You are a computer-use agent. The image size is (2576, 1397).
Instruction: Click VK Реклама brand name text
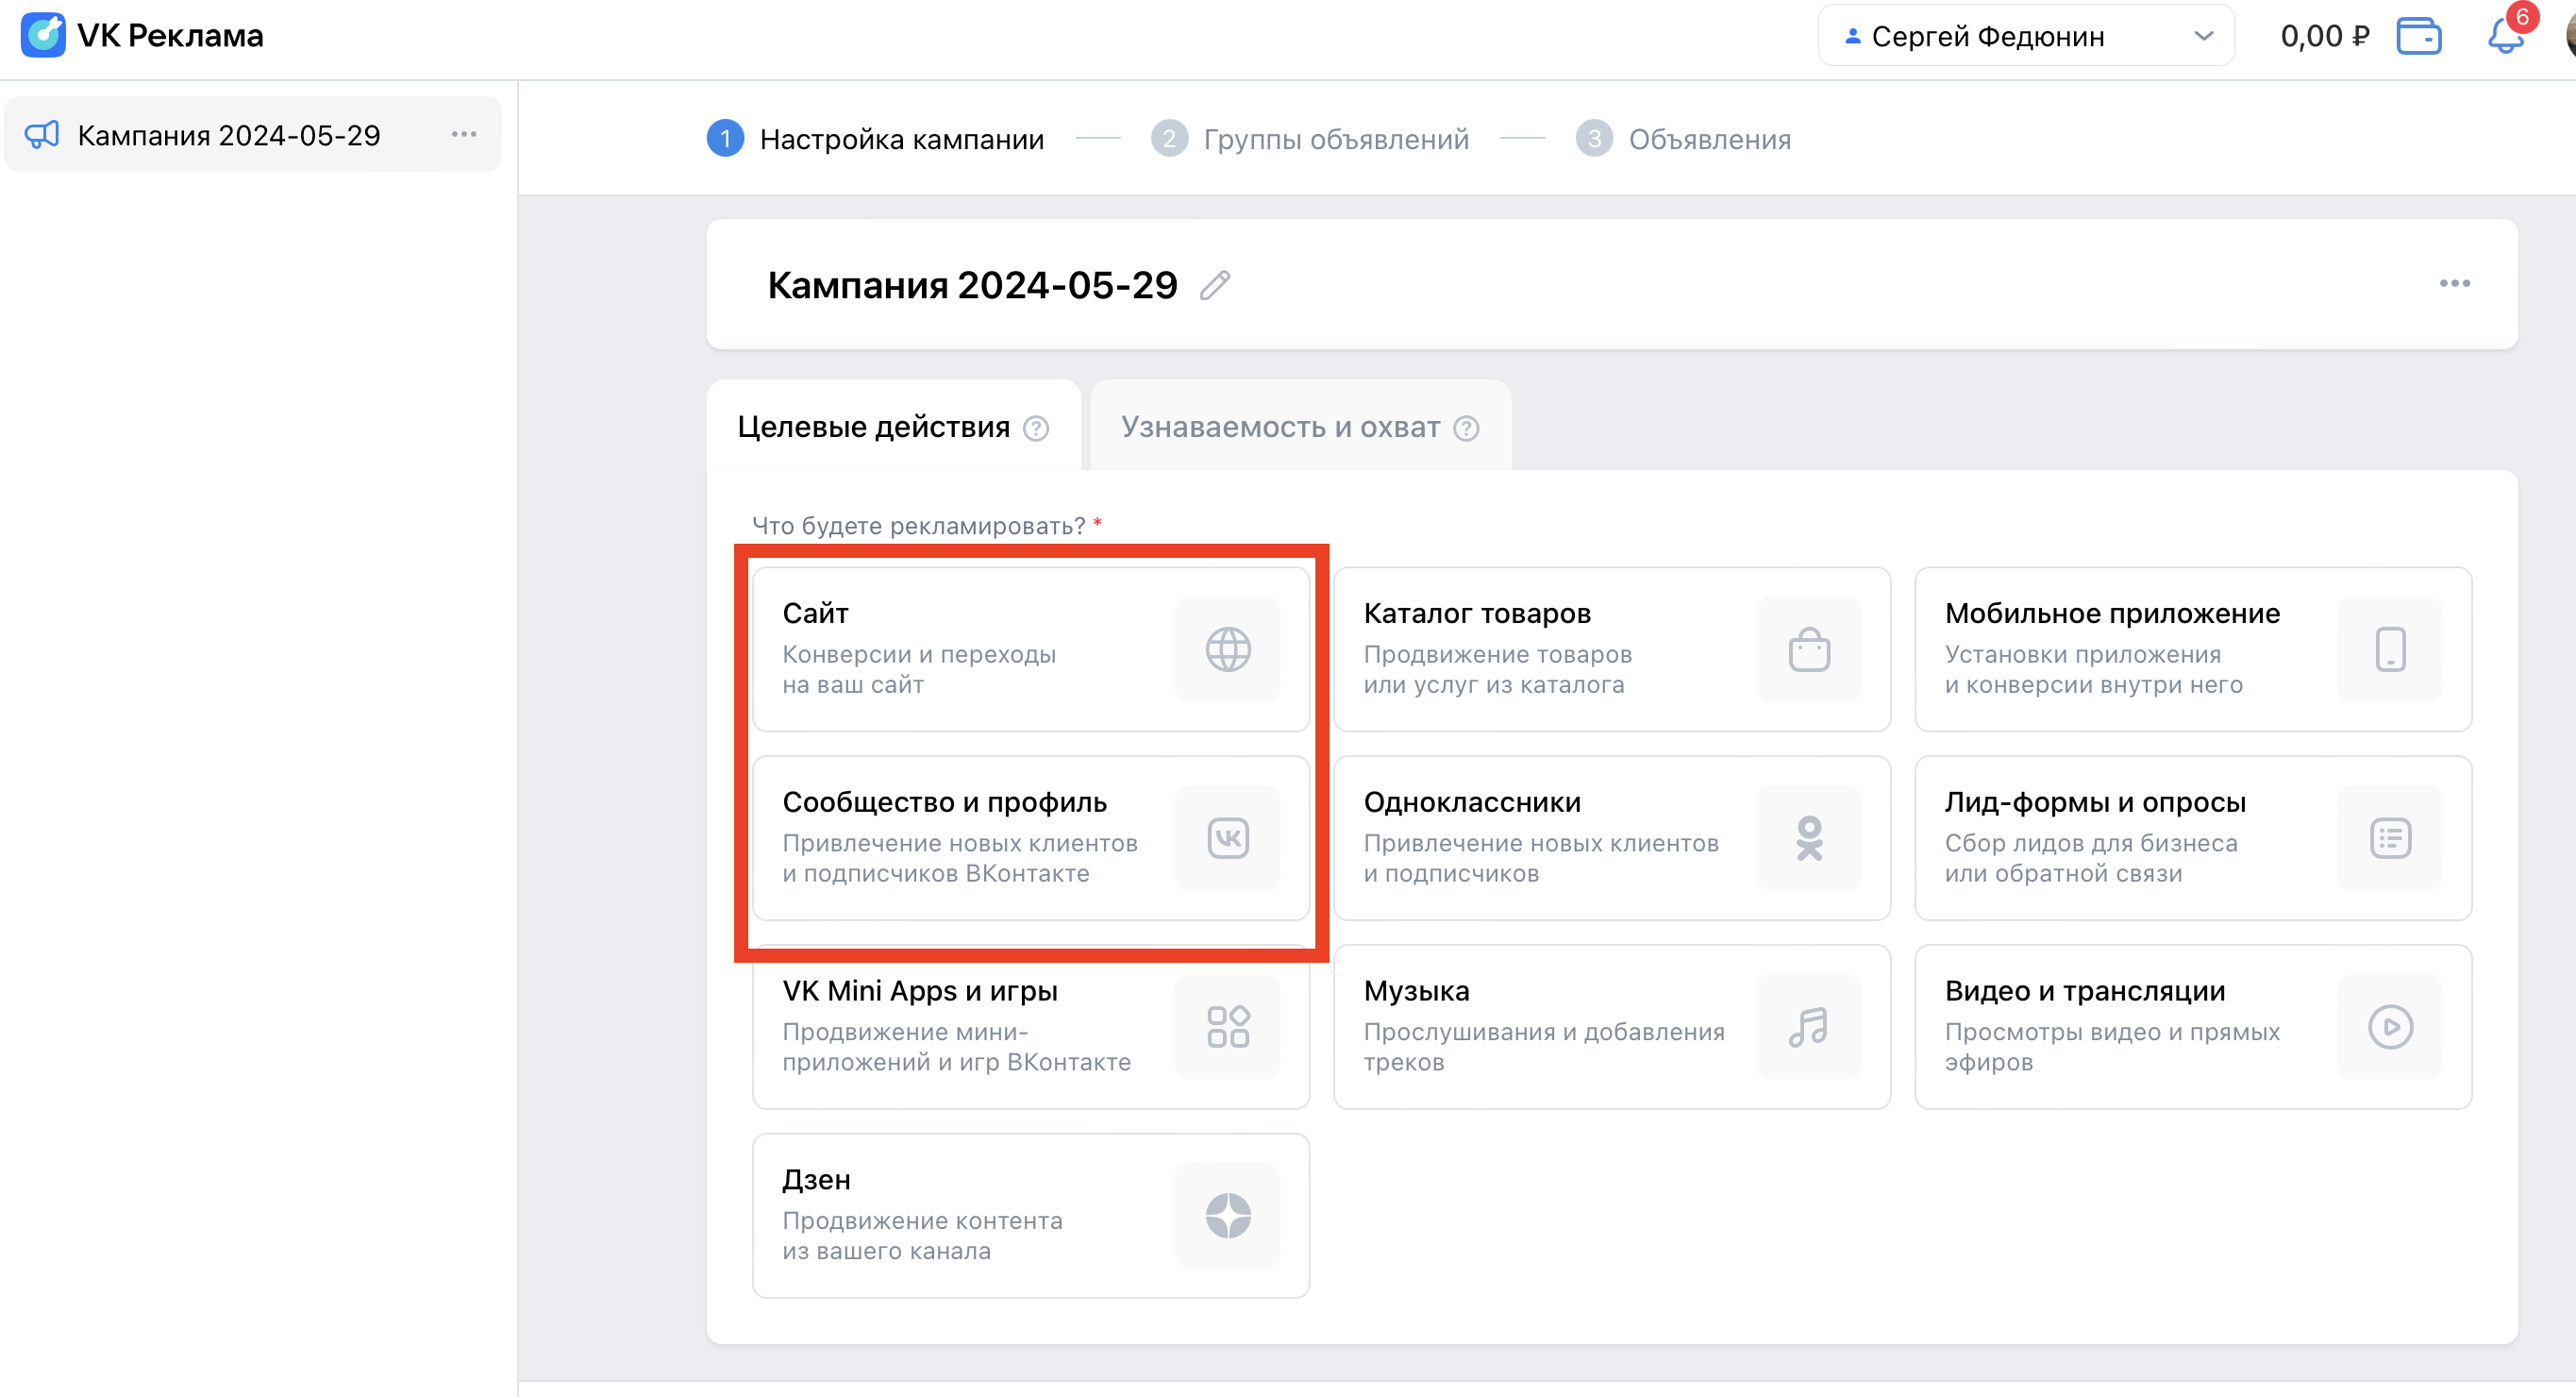[170, 35]
